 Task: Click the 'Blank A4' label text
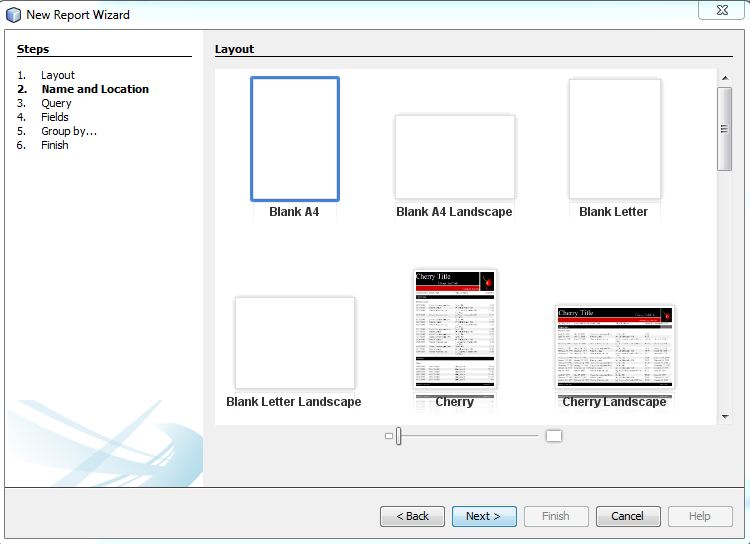click(x=294, y=211)
